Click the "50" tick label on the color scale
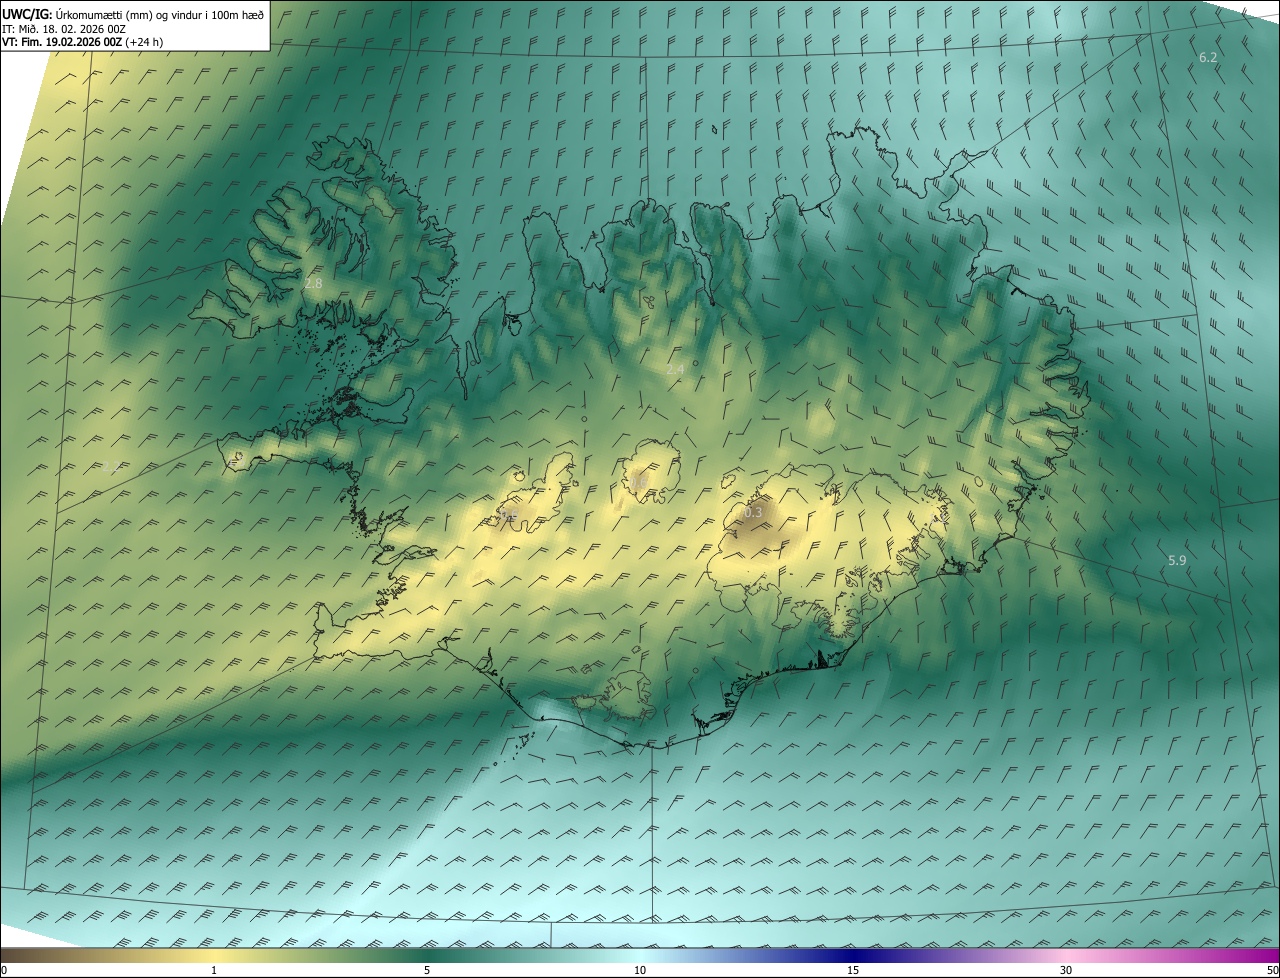 point(1272,970)
